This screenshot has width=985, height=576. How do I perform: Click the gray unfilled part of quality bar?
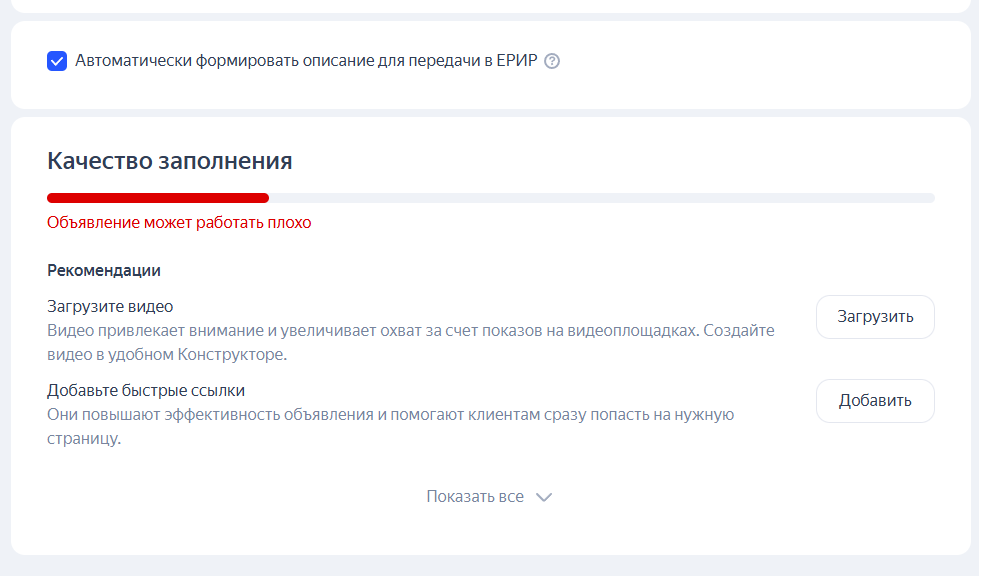coord(600,198)
